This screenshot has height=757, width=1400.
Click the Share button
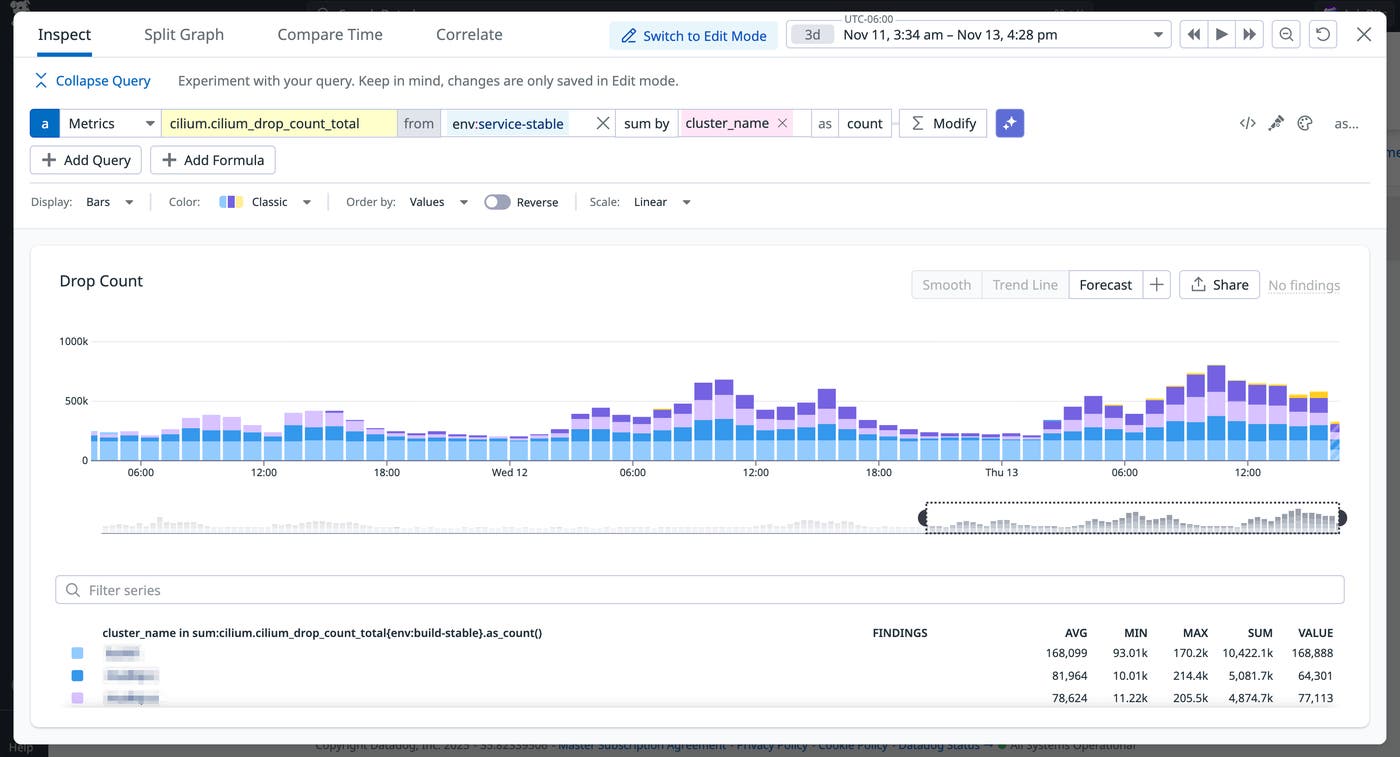point(1219,284)
